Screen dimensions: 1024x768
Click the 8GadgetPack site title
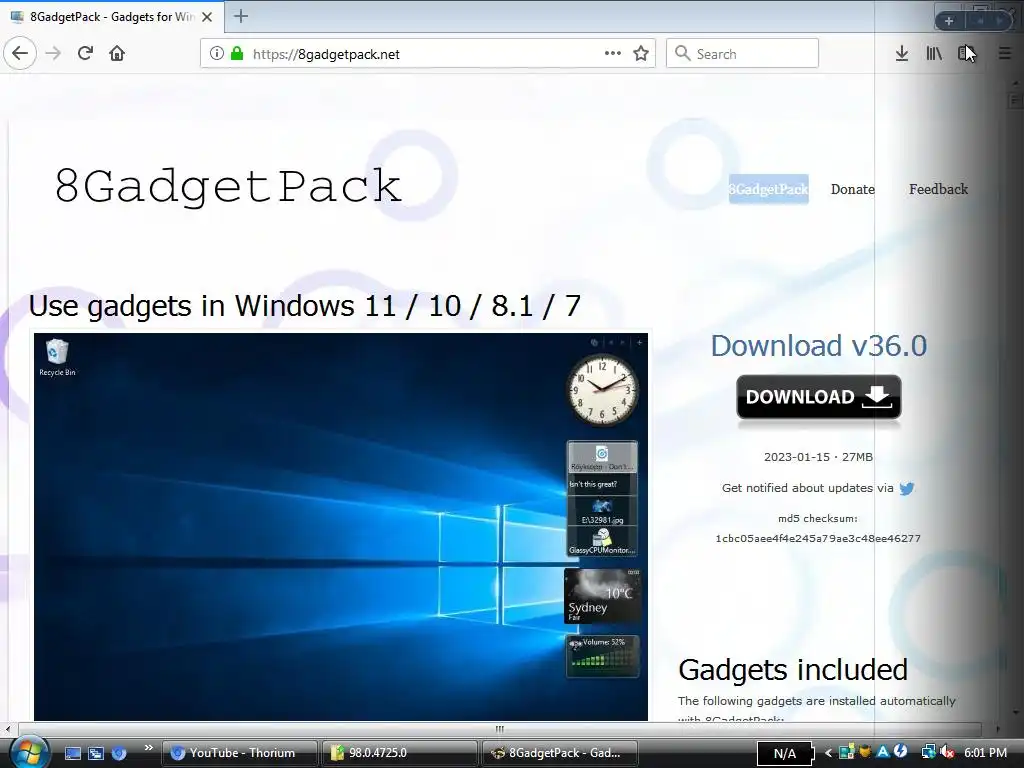[x=228, y=186]
